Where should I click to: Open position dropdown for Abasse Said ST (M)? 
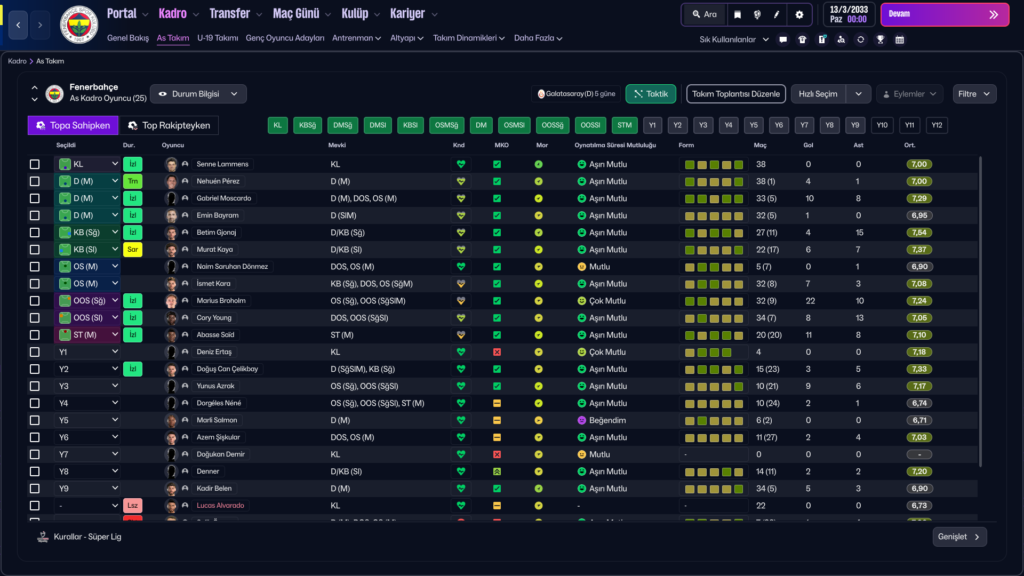(x=114, y=335)
